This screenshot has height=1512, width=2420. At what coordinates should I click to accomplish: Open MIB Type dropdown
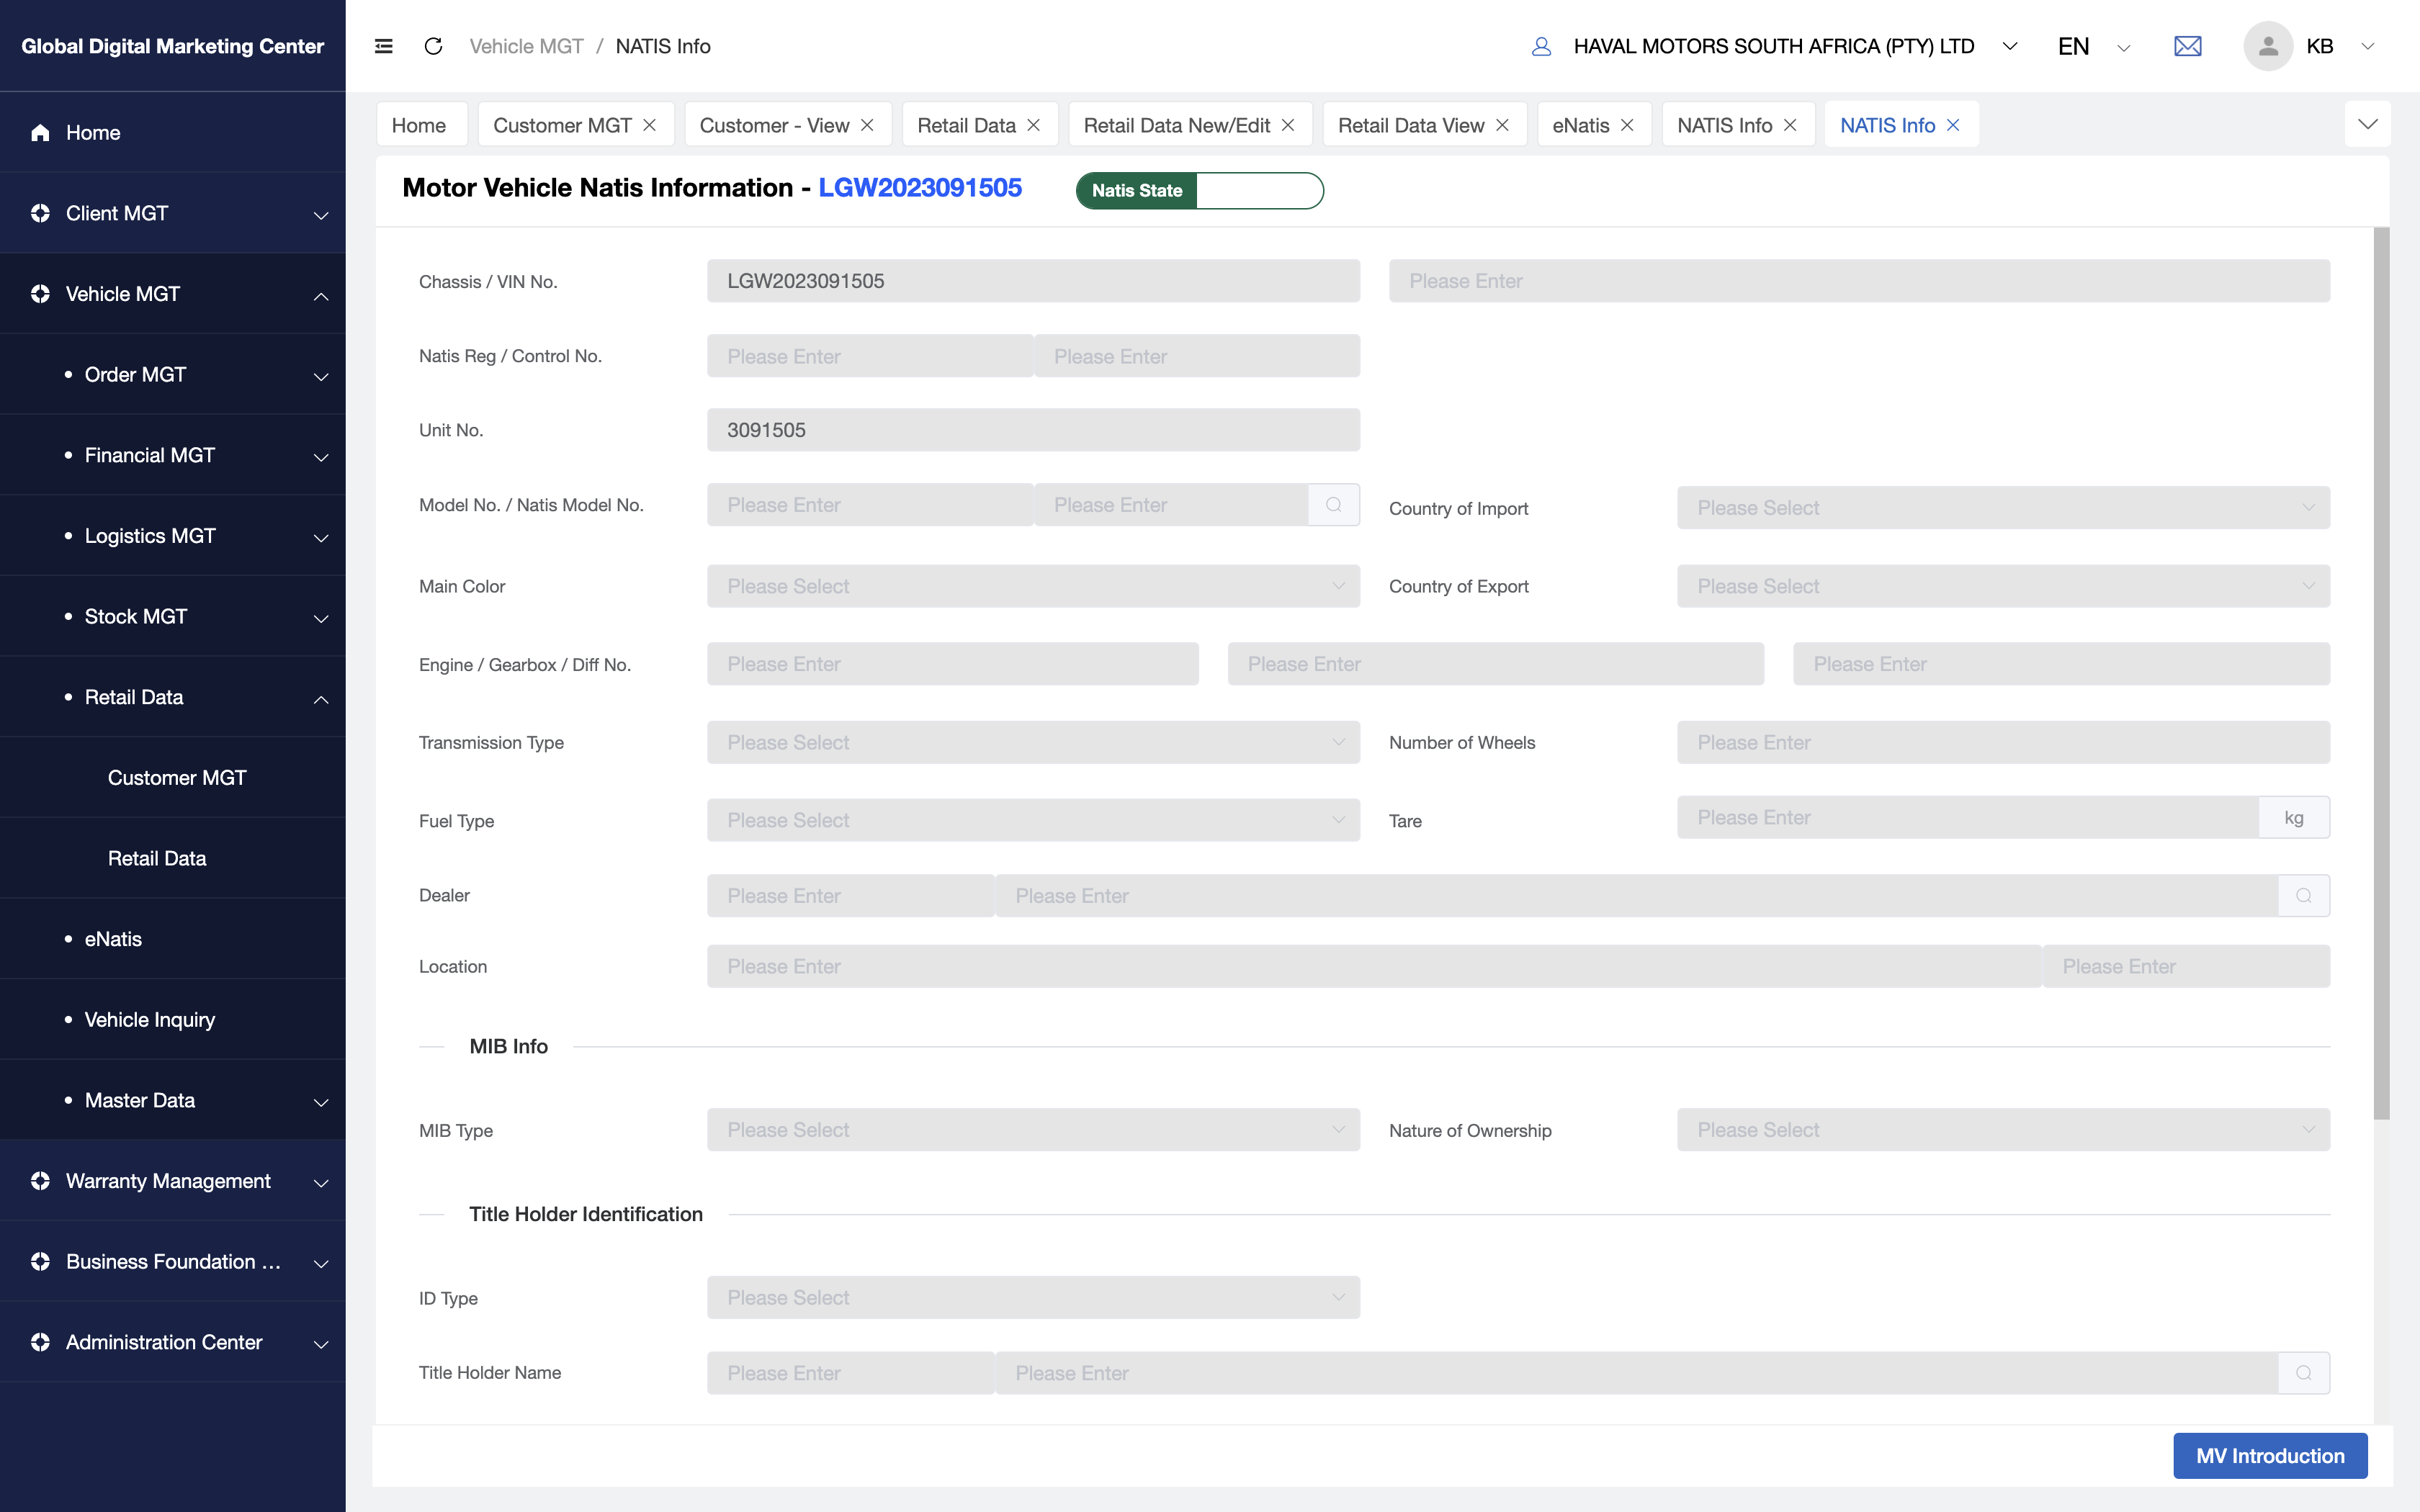coord(1033,1130)
